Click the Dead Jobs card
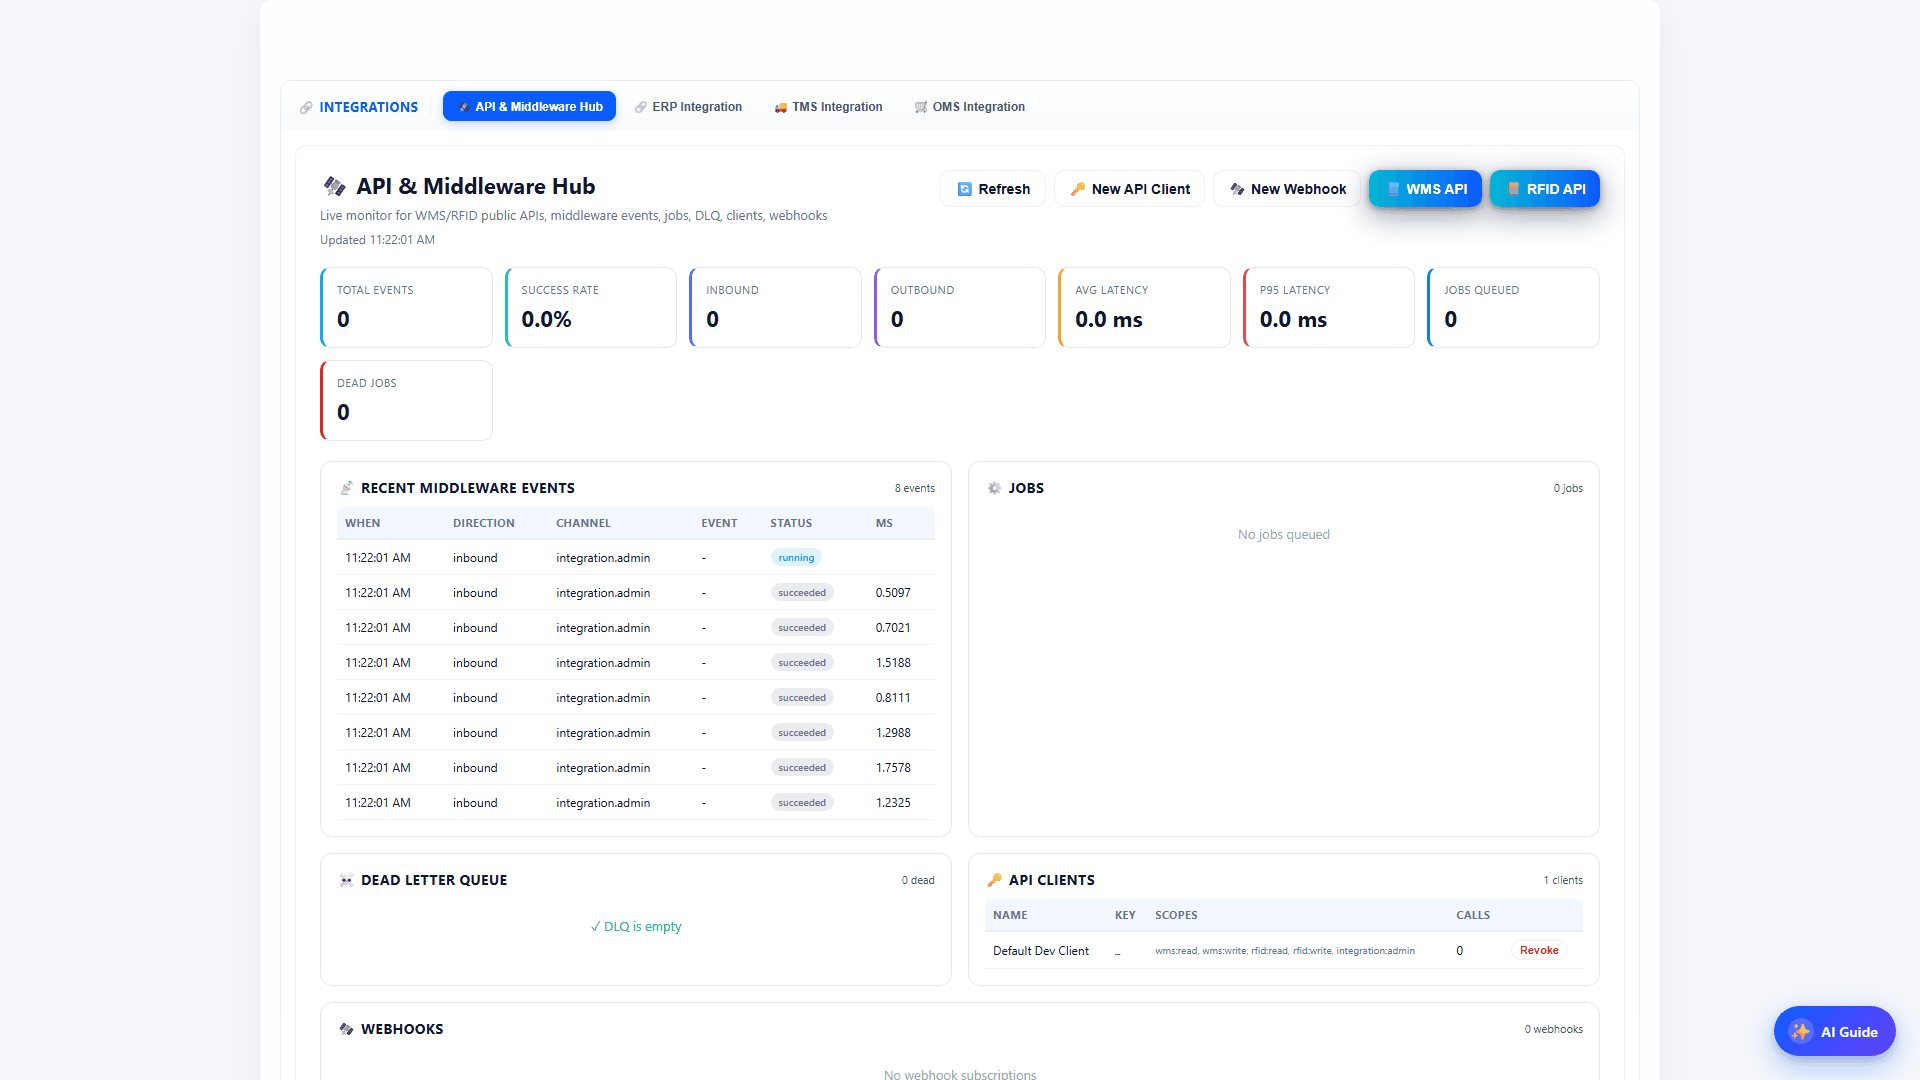Screen dimensions: 1920x1080 (x=406, y=400)
